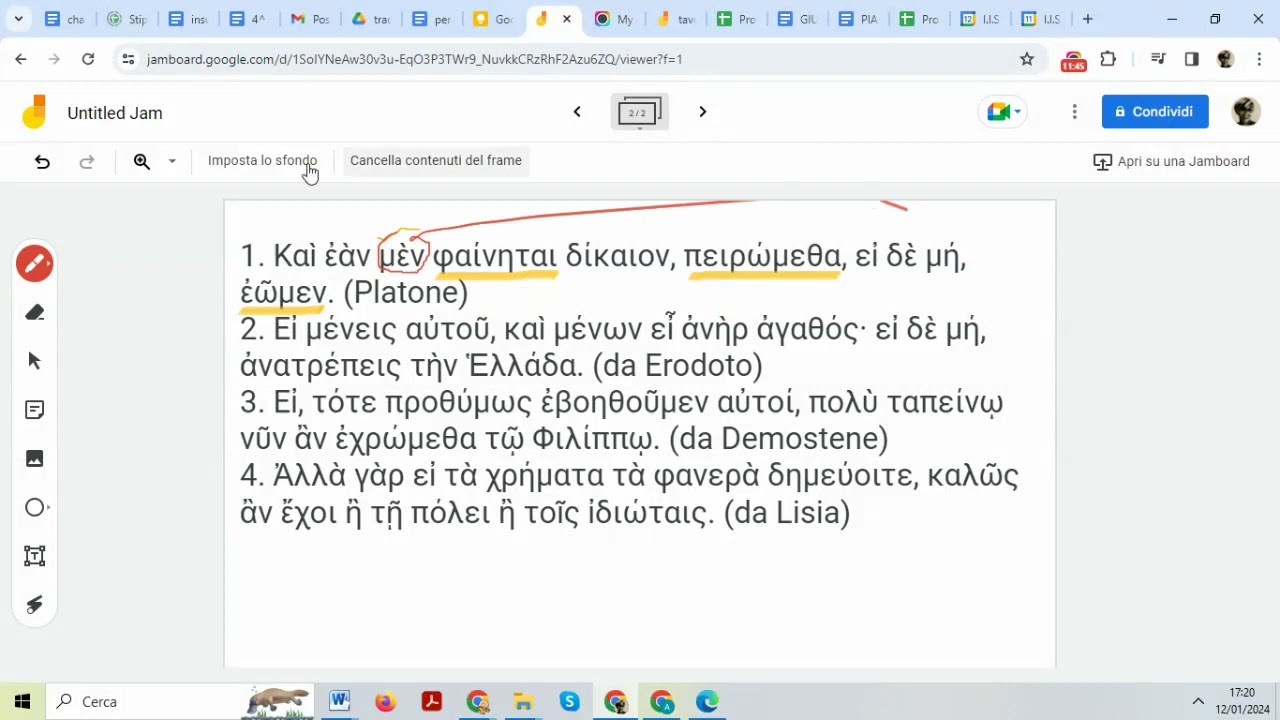The image size is (1280, 720).
Task: Go to the previous frame
Action: 577,112
